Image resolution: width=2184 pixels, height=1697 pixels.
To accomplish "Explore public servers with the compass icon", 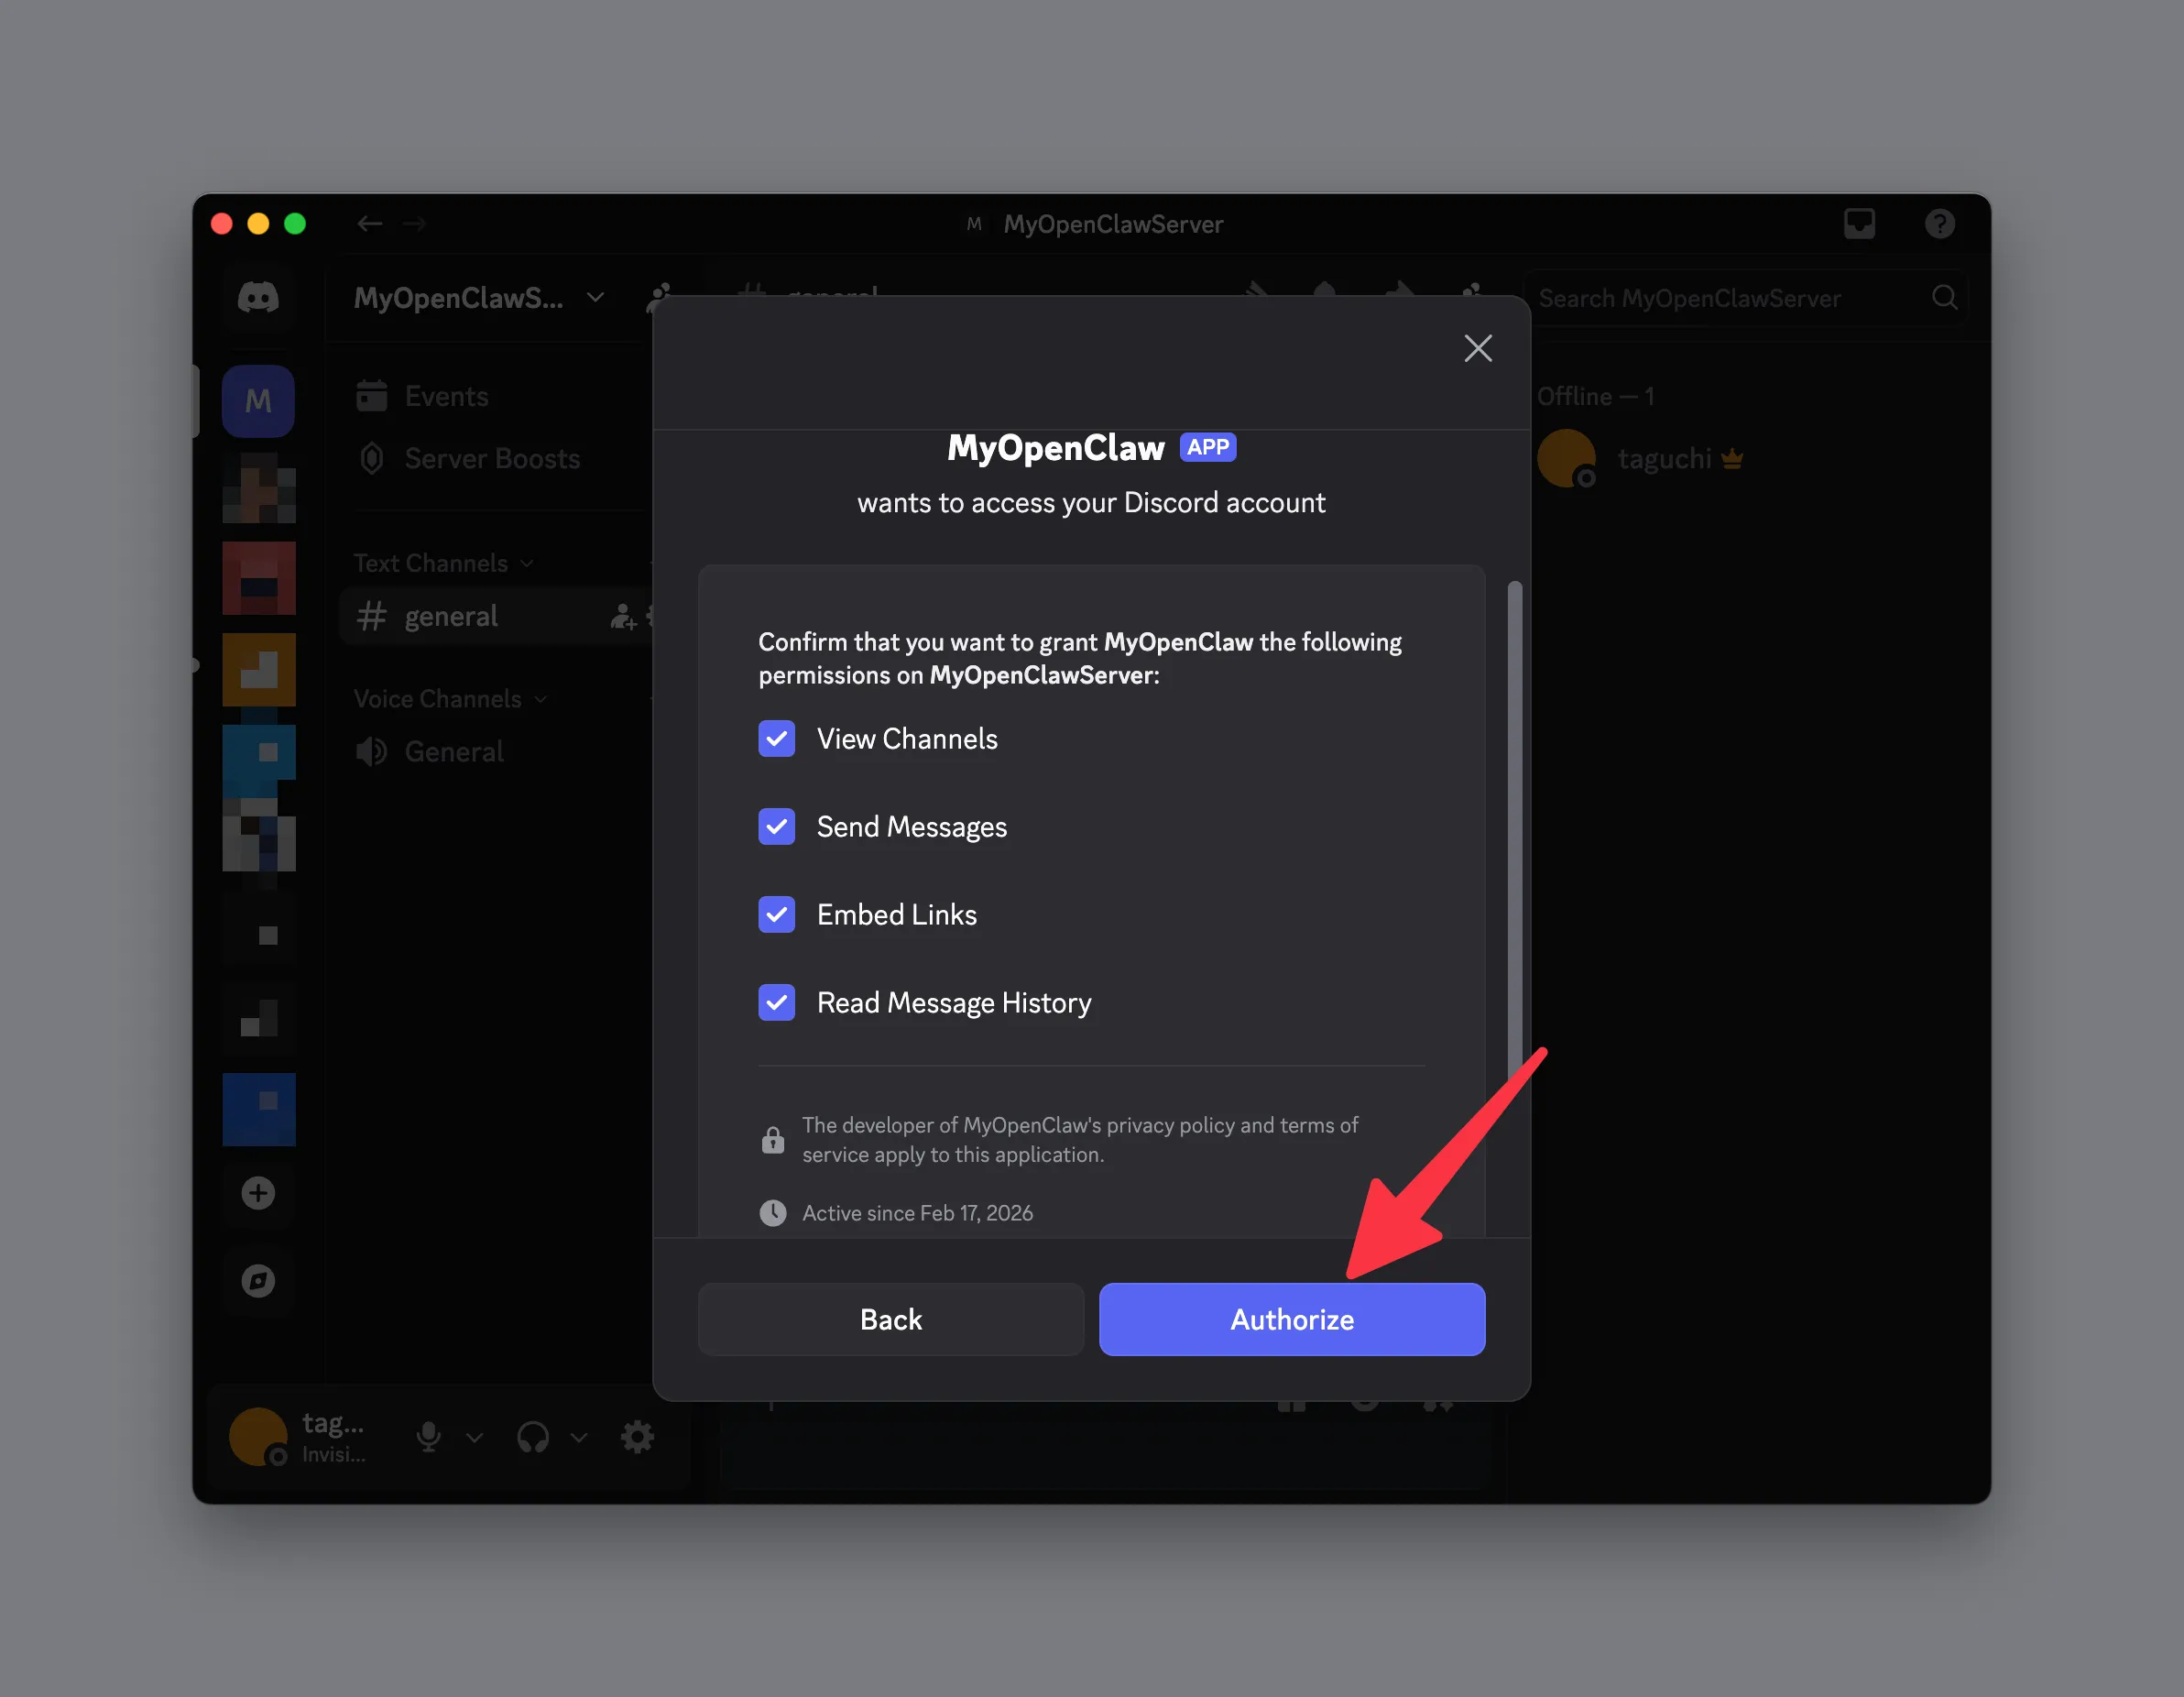I will [x=258, y=1281].
